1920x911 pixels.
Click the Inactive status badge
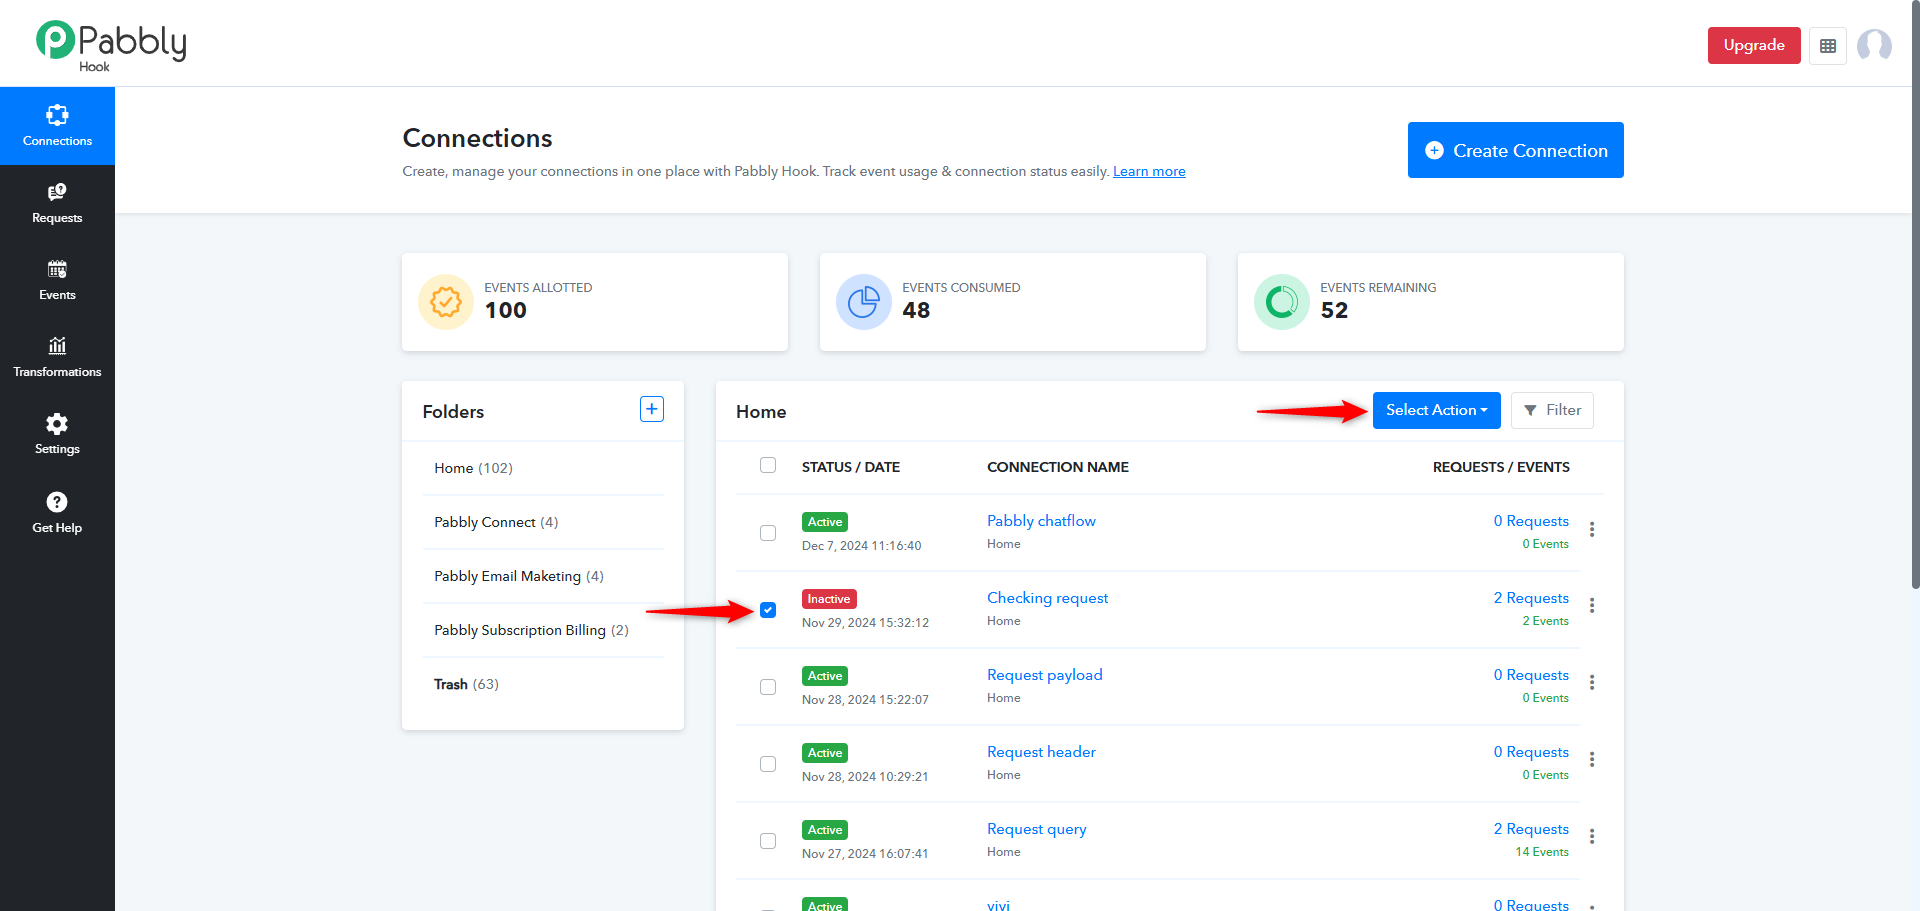click(x=829, y=599)
